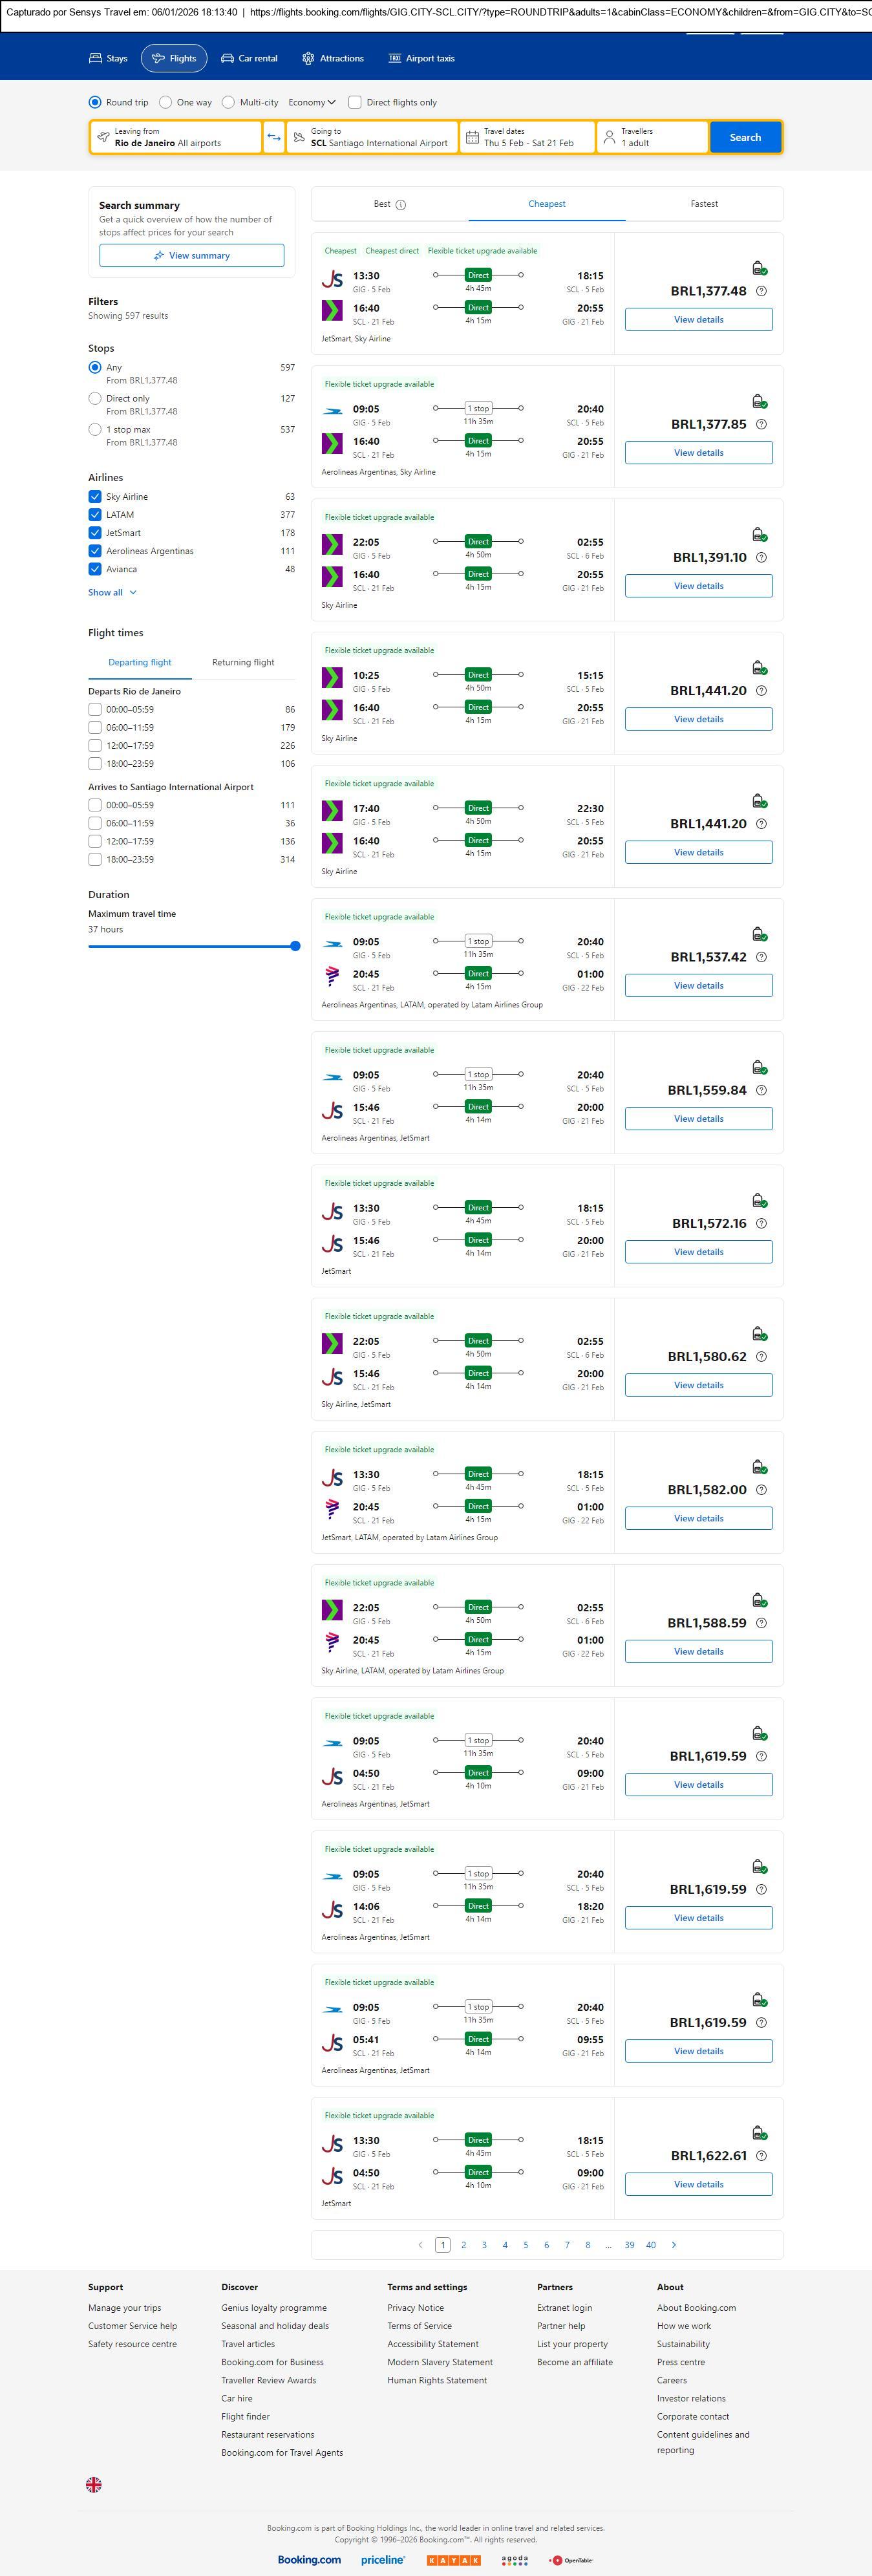This screenshot has height=2576, width=872.
Task: Click the Maximum travel time slider handle
Action: [x=295, y=946]
